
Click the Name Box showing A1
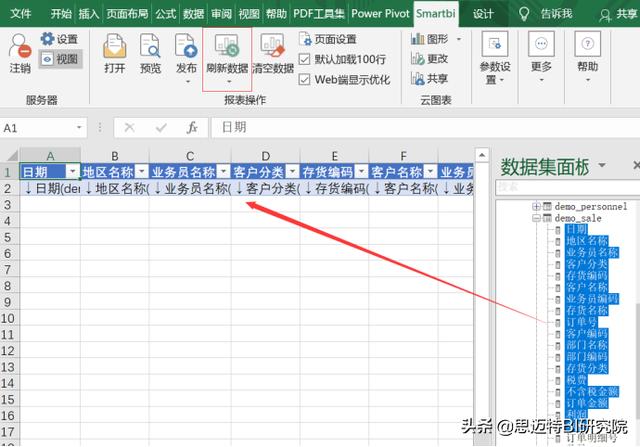(37, 128)
